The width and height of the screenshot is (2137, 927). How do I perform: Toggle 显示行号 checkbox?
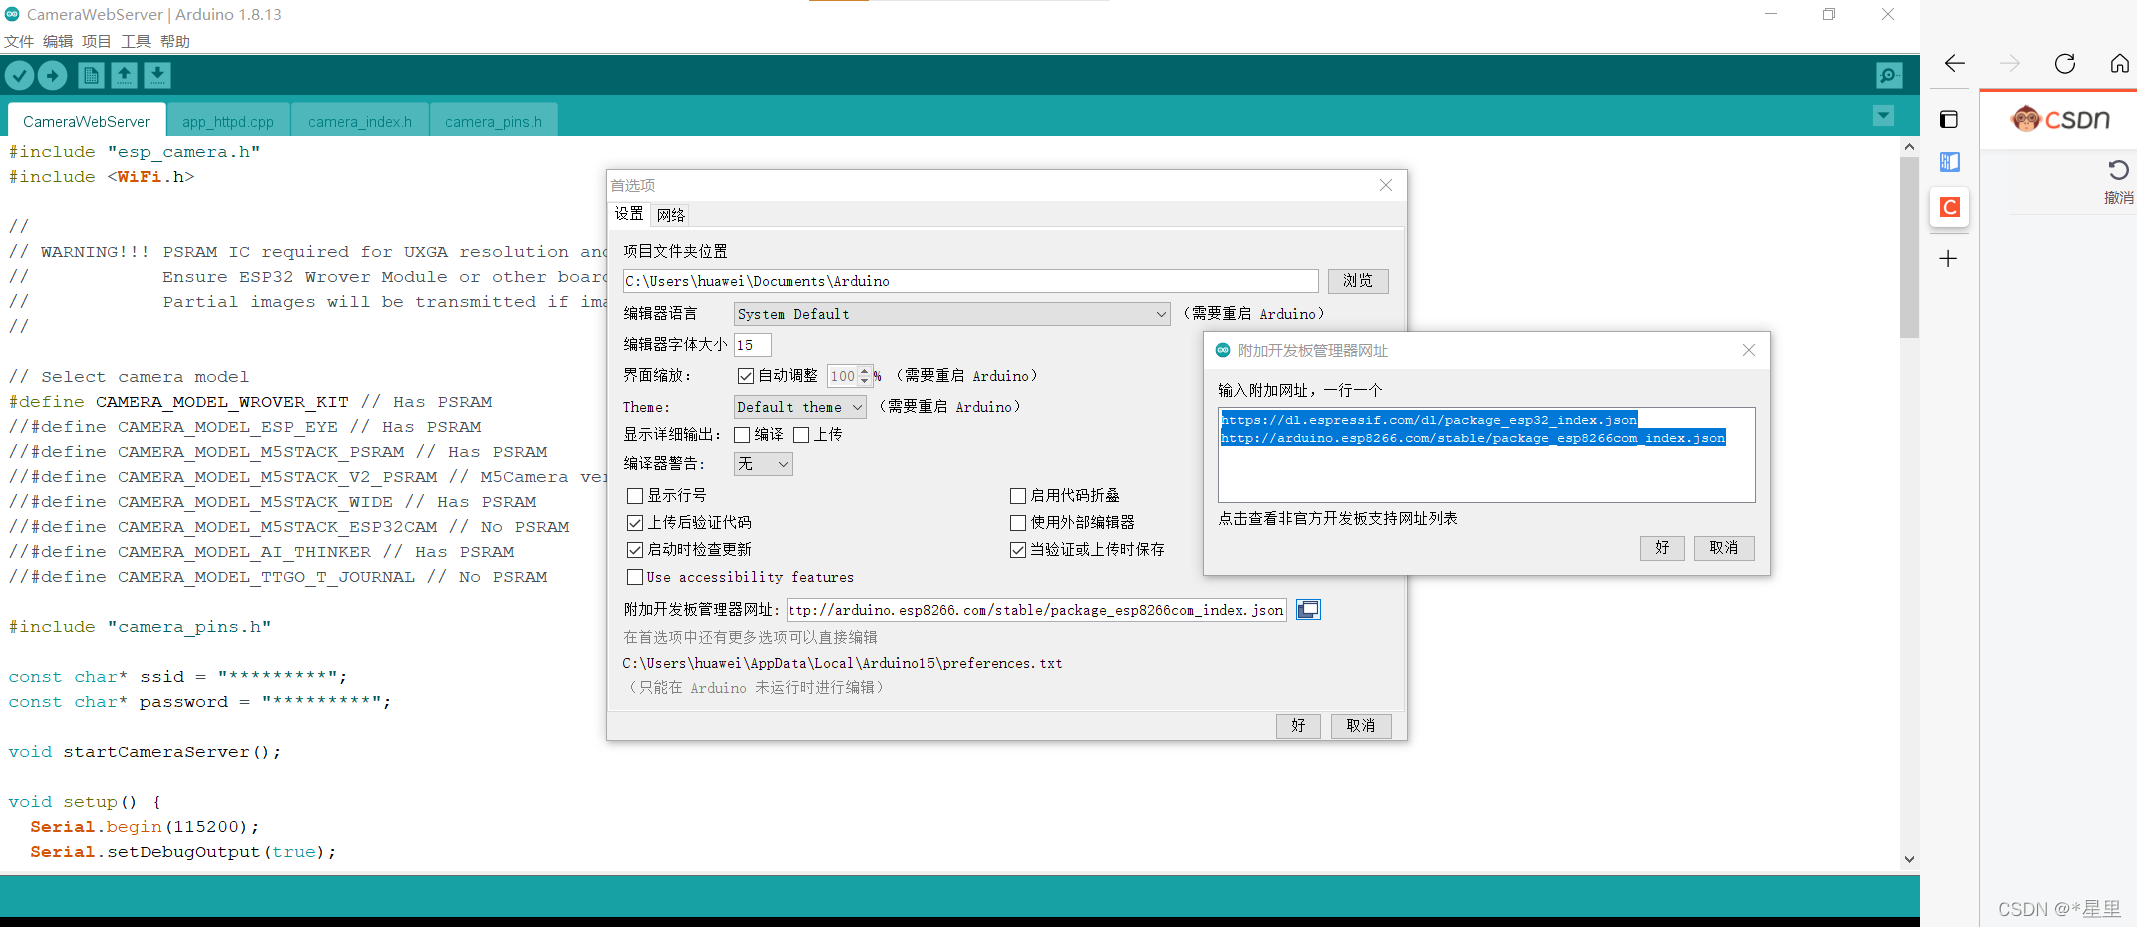pyautogui.click(x=635, y=496)
